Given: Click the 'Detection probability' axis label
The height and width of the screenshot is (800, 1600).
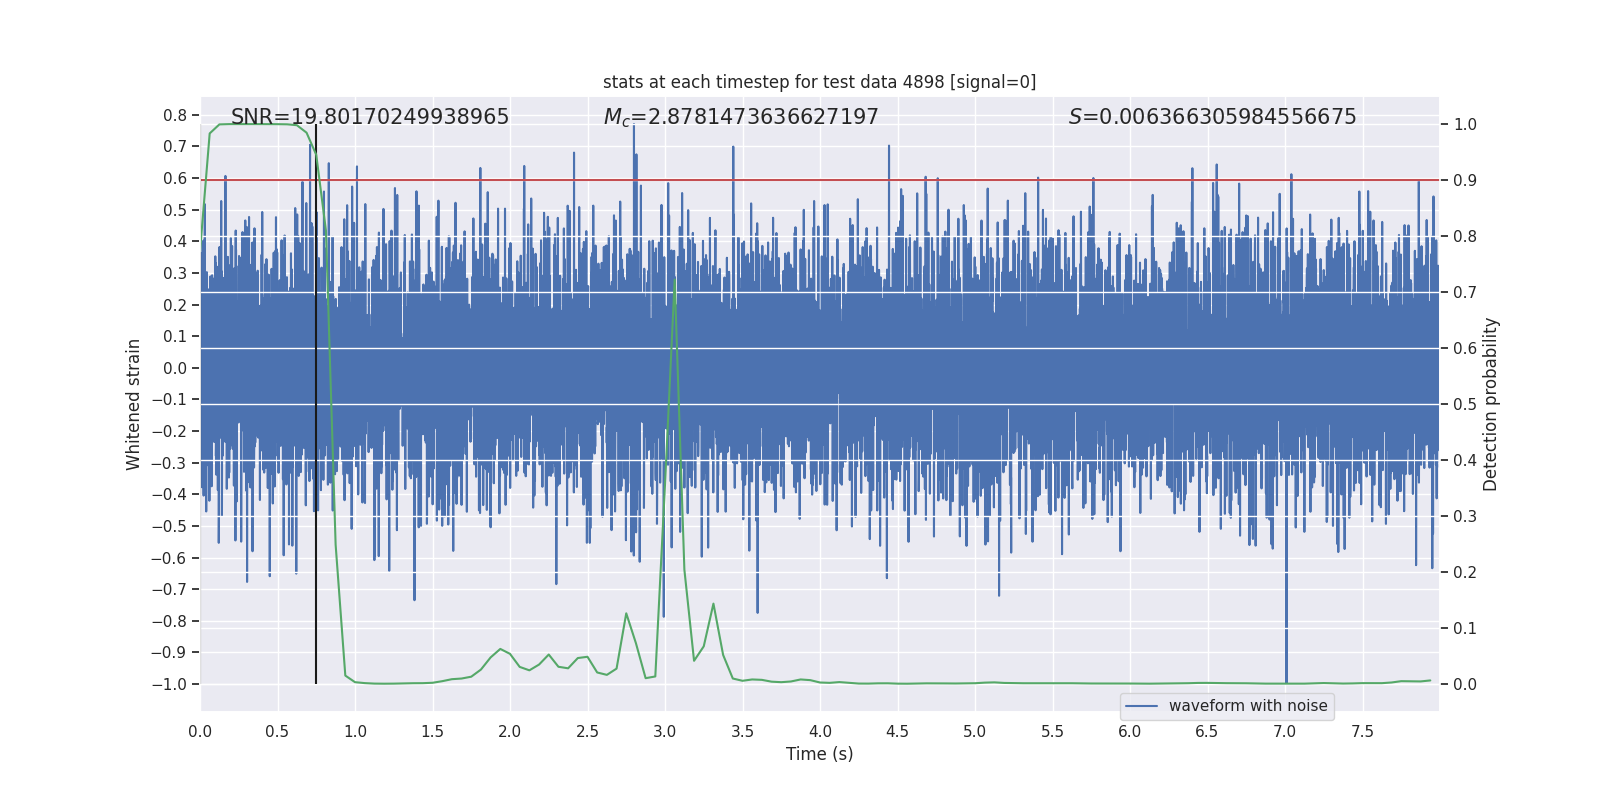Looking at the screenshot, I should pos(1491,404).
